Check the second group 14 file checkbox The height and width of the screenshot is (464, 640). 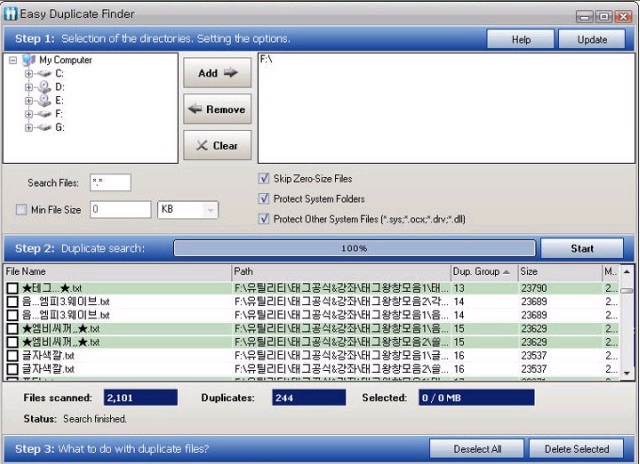coord(13,315)
